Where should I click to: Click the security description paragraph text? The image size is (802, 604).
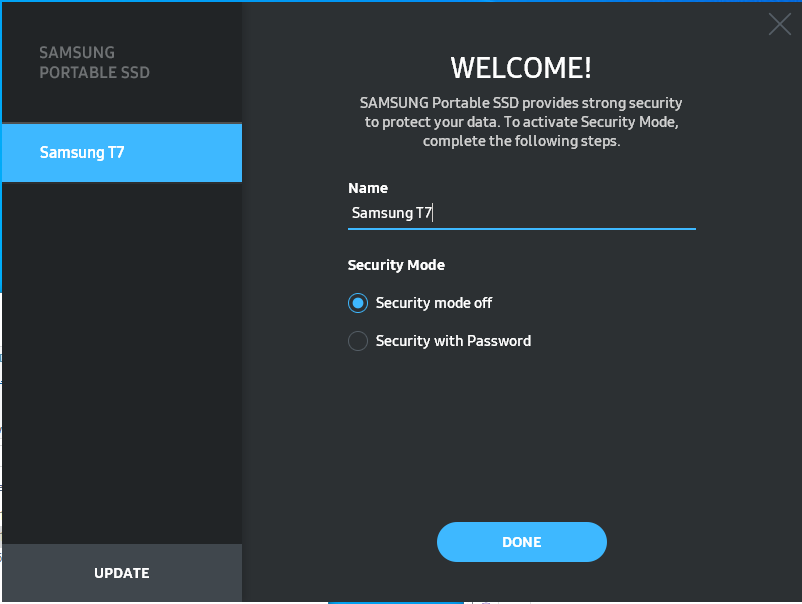521,122
